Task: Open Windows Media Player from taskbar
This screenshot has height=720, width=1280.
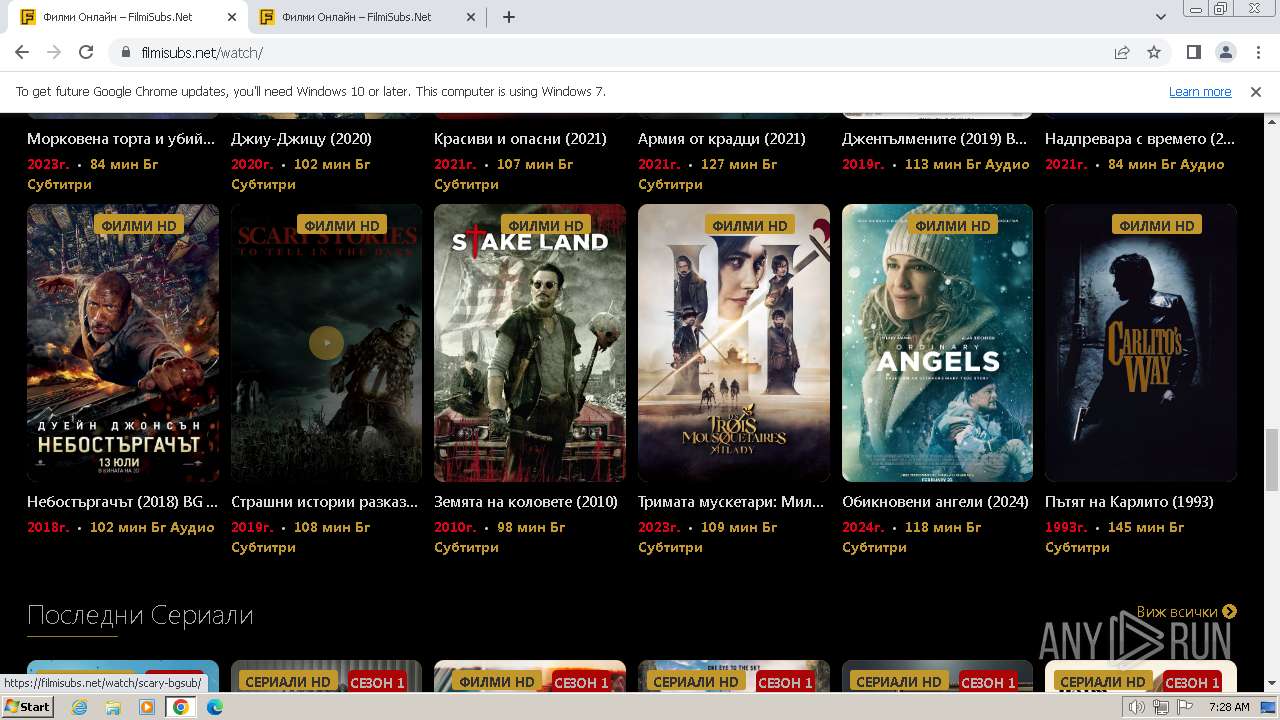Action: [146, 707]
